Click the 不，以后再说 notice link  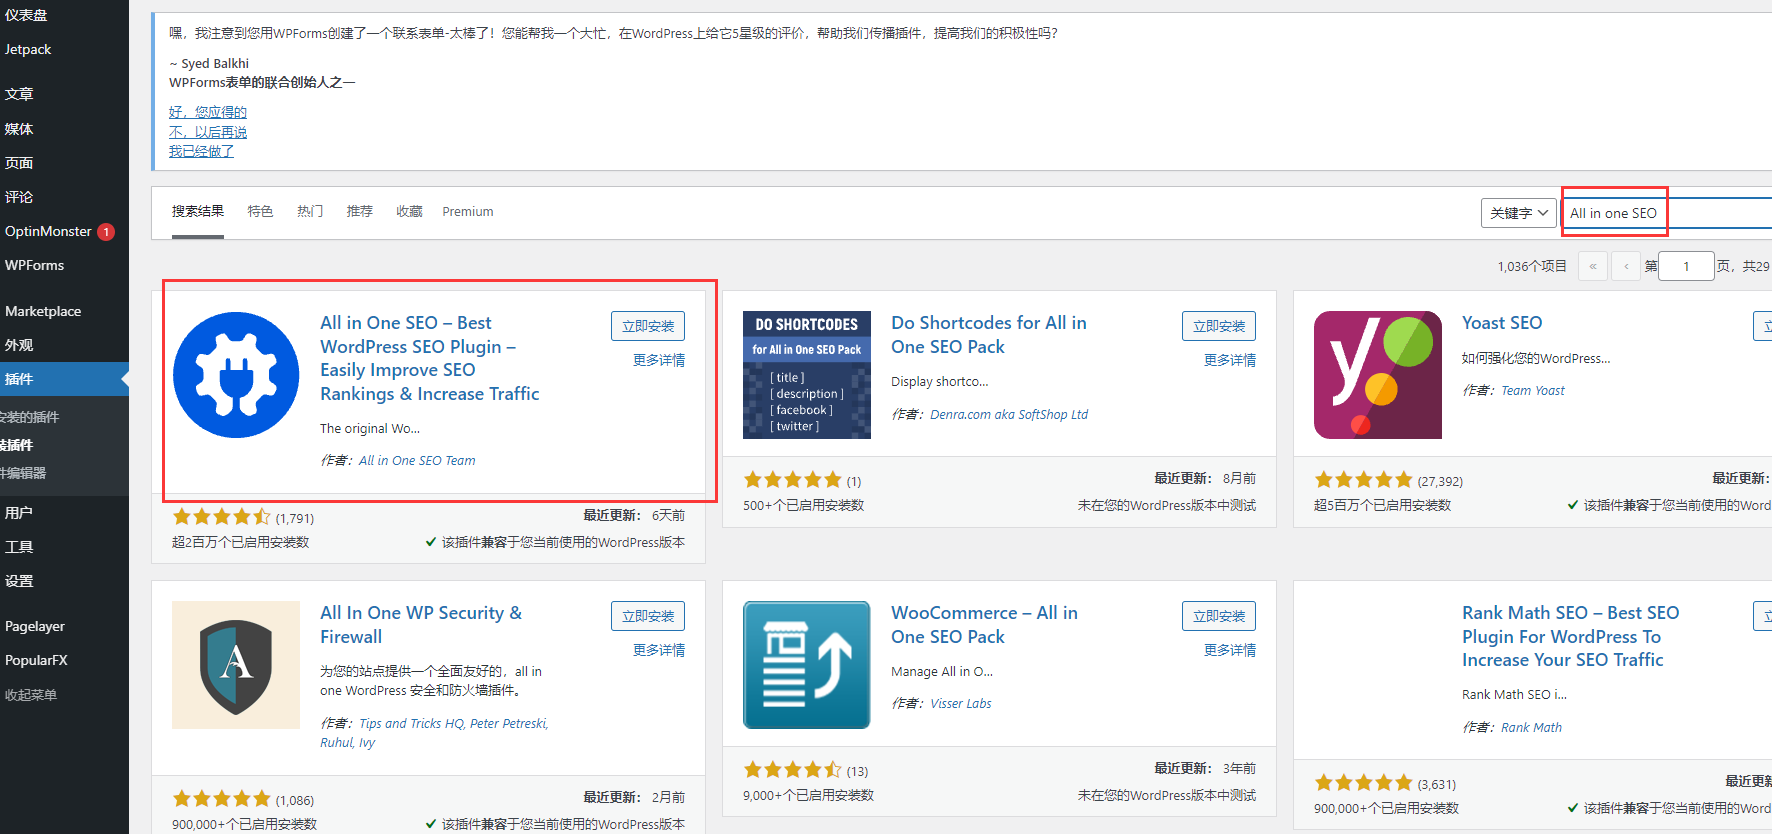pyautogui.click(x=208, y=132)
